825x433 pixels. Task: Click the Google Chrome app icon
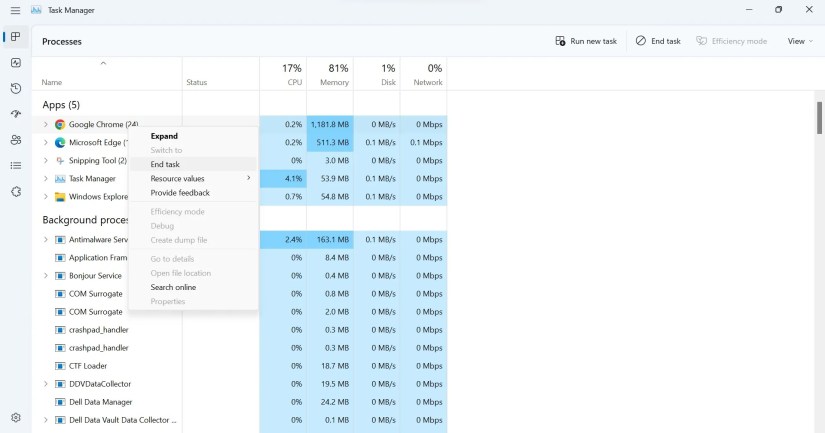click(x=60, y=125)
